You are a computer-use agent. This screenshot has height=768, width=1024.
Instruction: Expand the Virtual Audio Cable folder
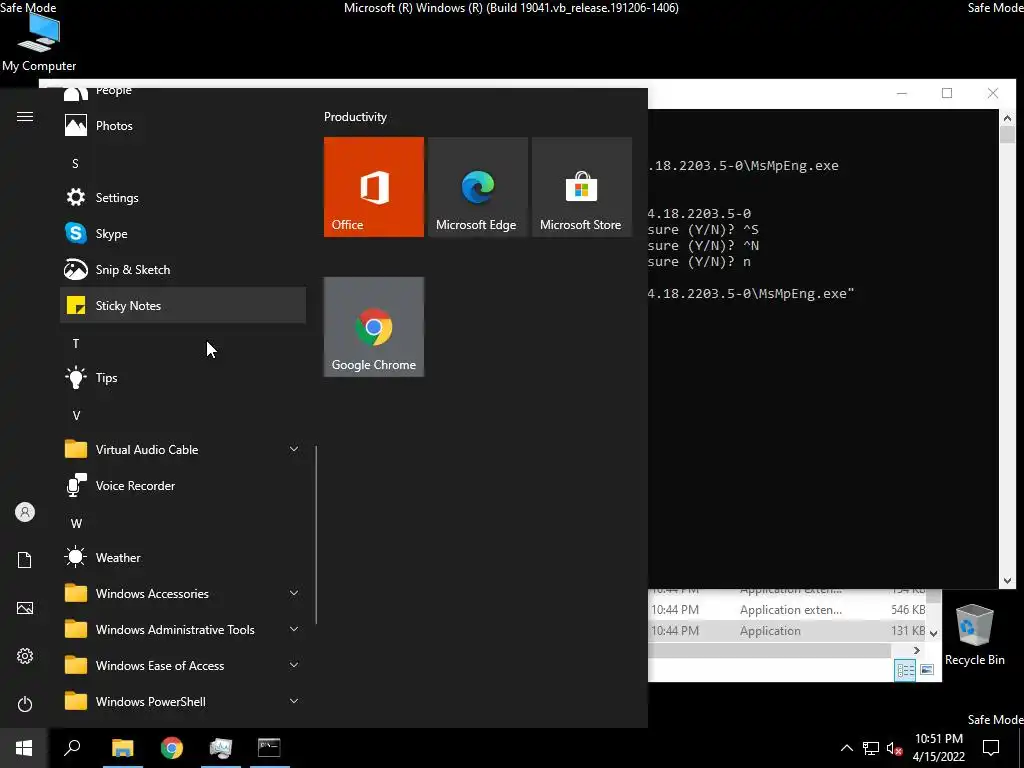[x=183, y=449]
